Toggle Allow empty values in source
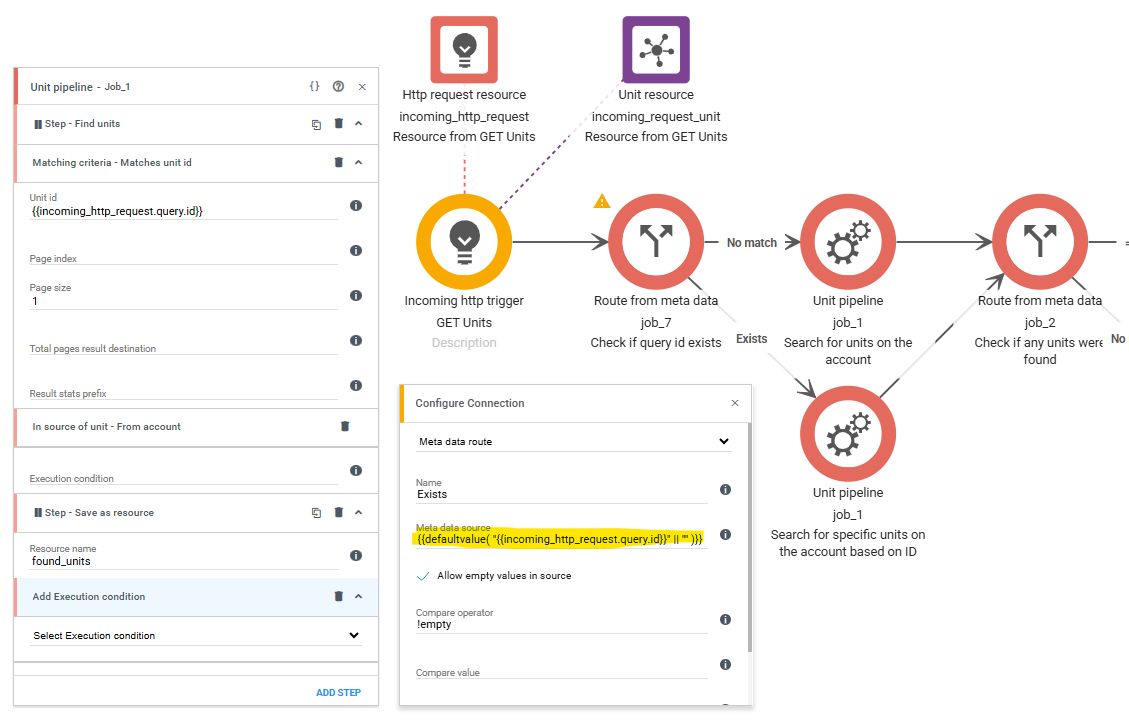This screenshot has width=1129, height=722. (423, 576)
